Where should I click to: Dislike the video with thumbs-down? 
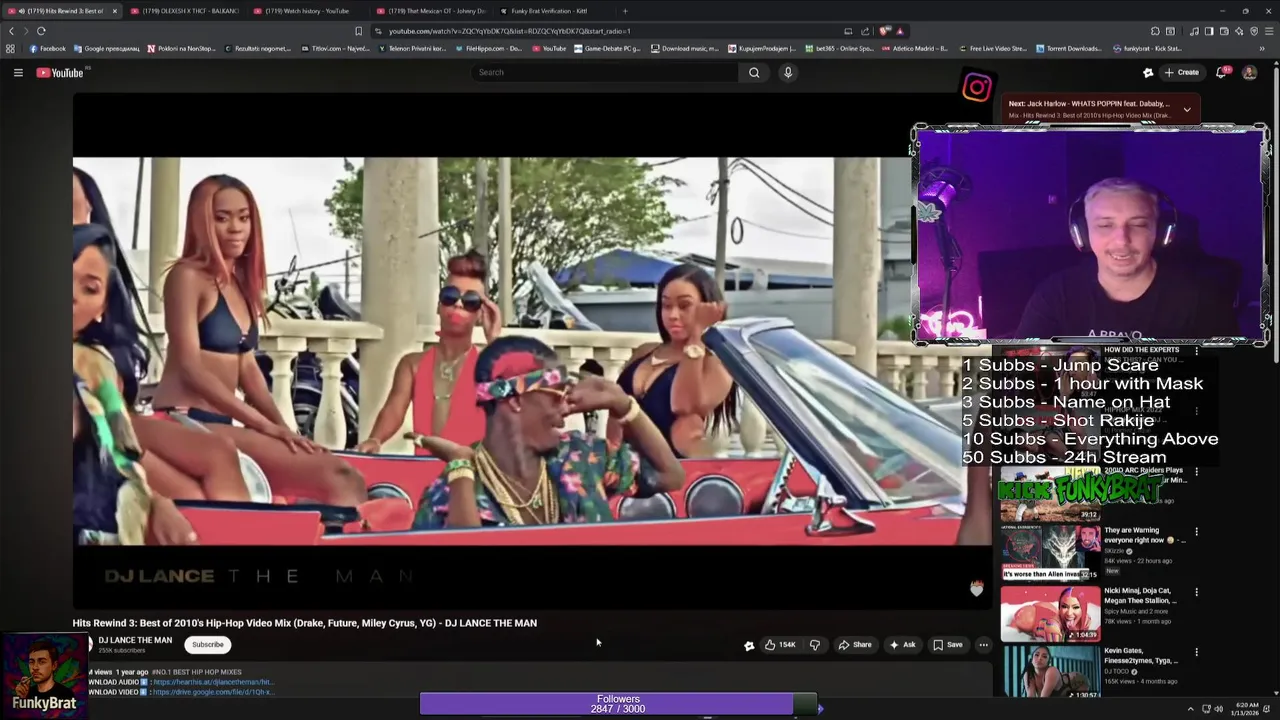815,645
